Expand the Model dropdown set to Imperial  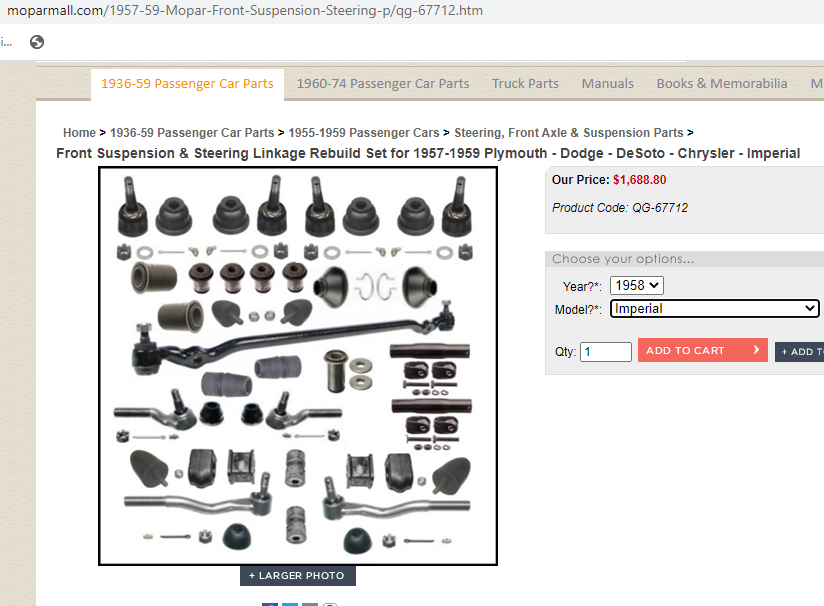(714, 309)
